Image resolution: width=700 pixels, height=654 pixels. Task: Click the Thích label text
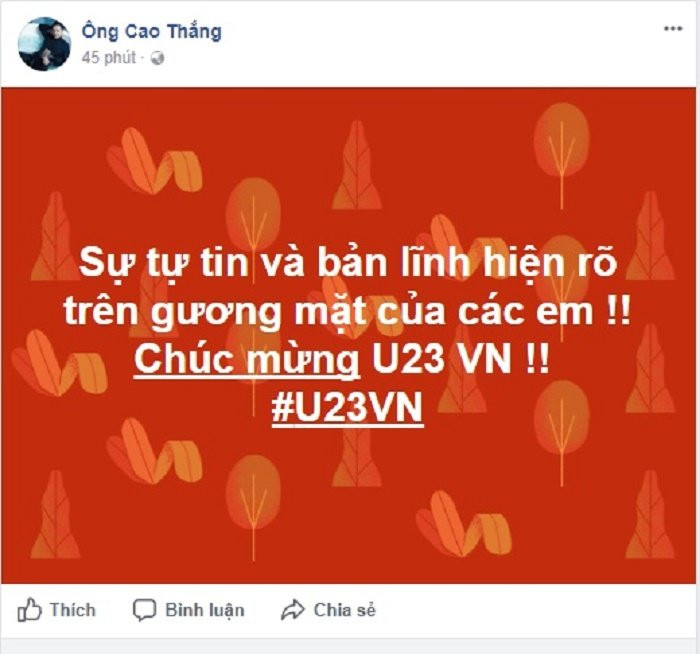(73, 610)
